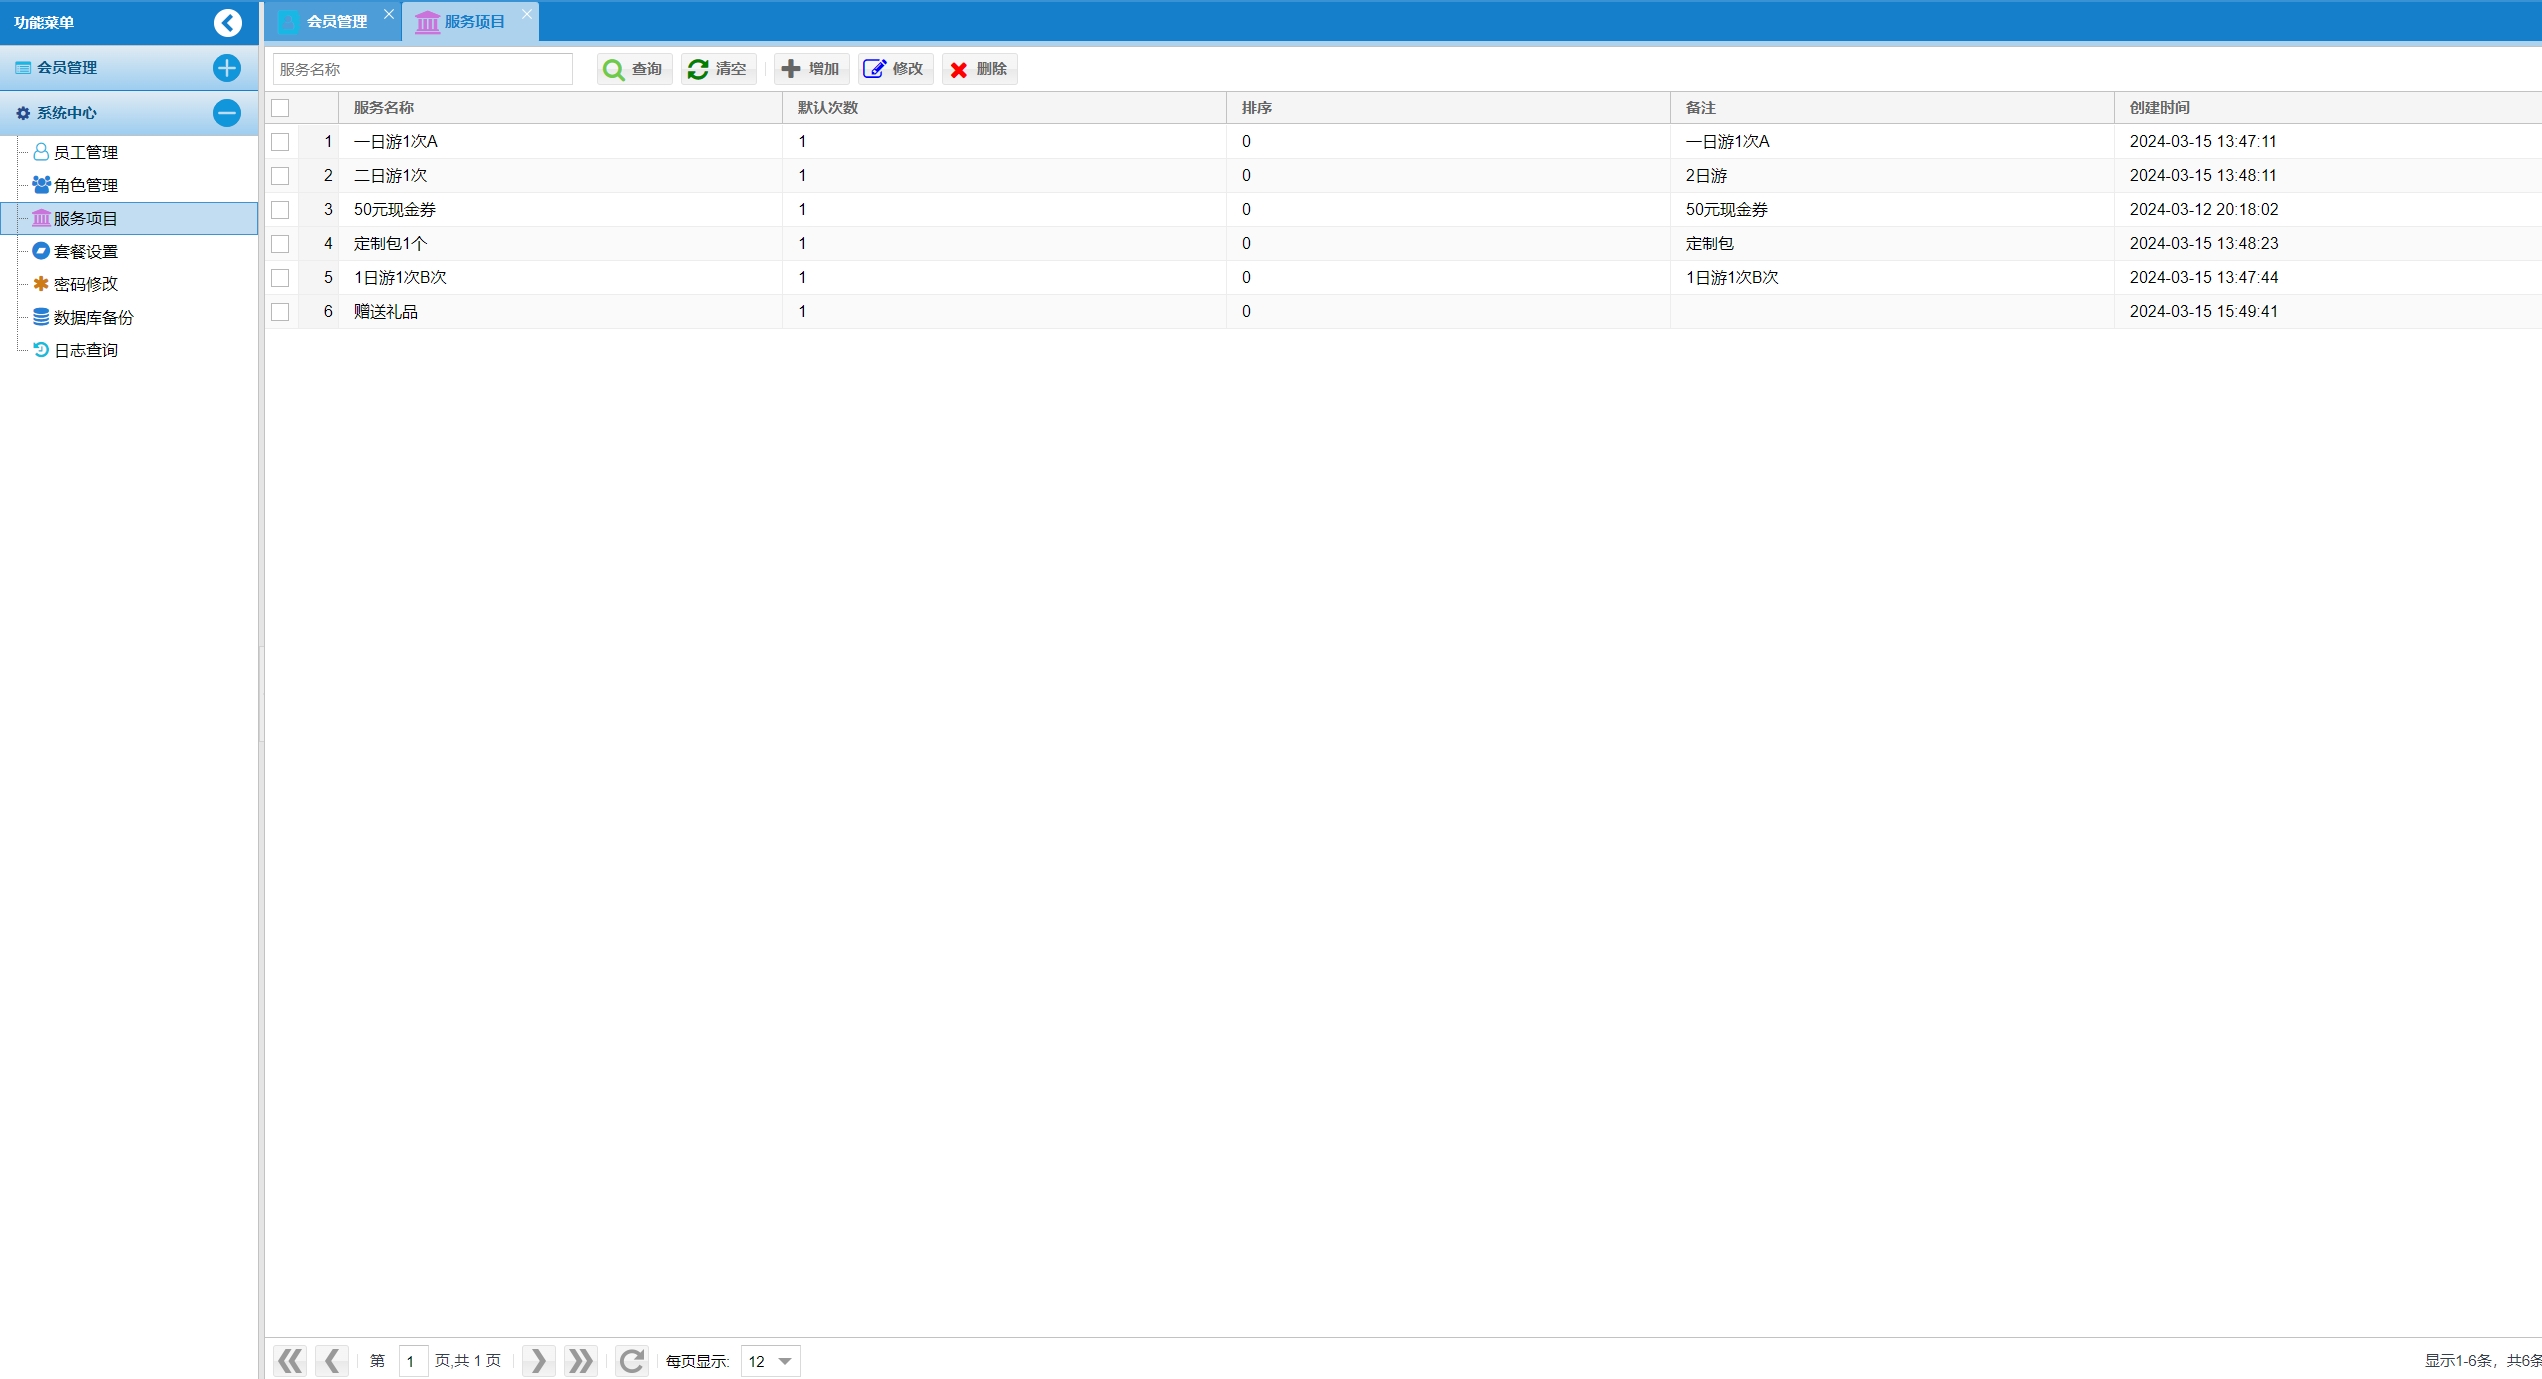Click the 清空 clear button
This screenshot has width=2542, height=1379.
[x=718, y=69]
